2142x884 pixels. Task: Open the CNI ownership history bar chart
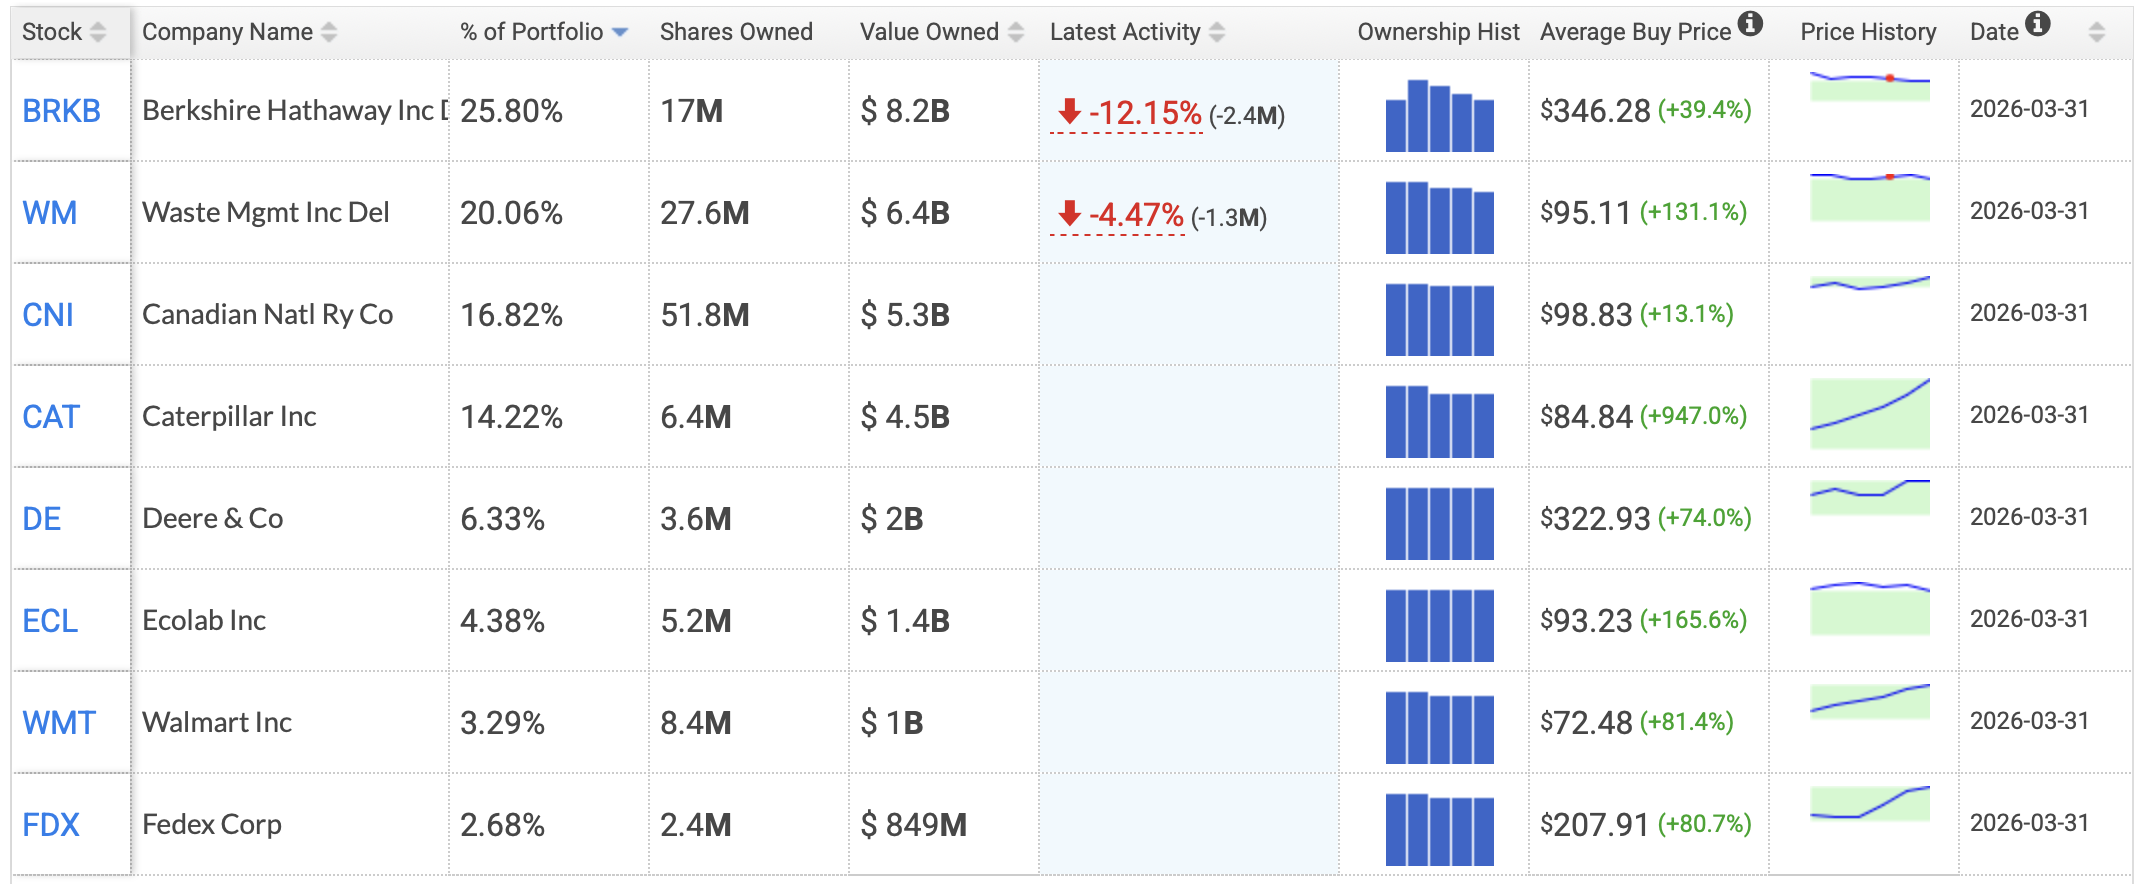point(1440,319)
